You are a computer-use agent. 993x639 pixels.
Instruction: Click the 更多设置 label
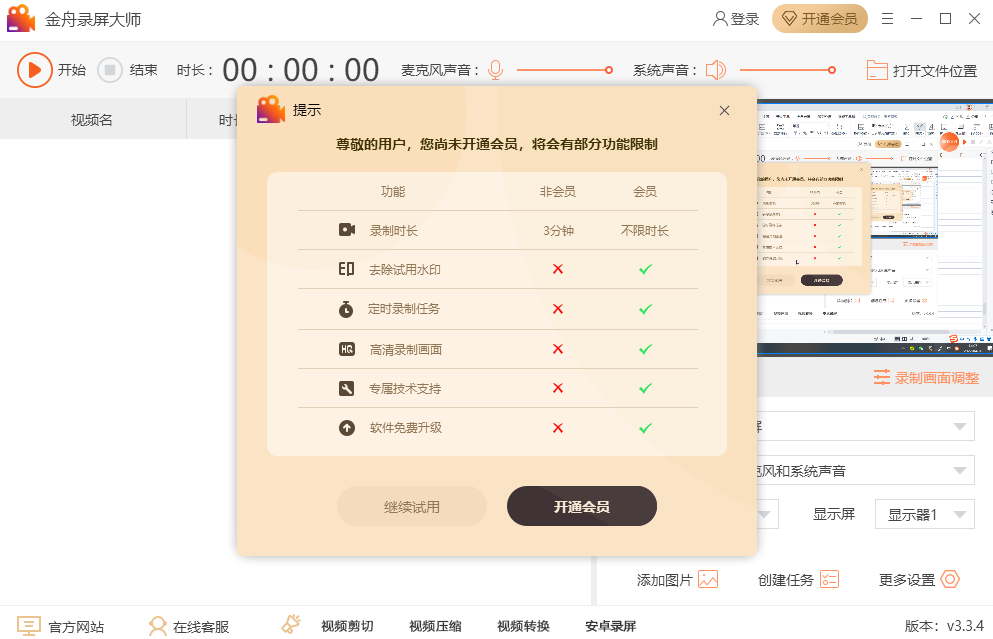[x=906, y=580]
